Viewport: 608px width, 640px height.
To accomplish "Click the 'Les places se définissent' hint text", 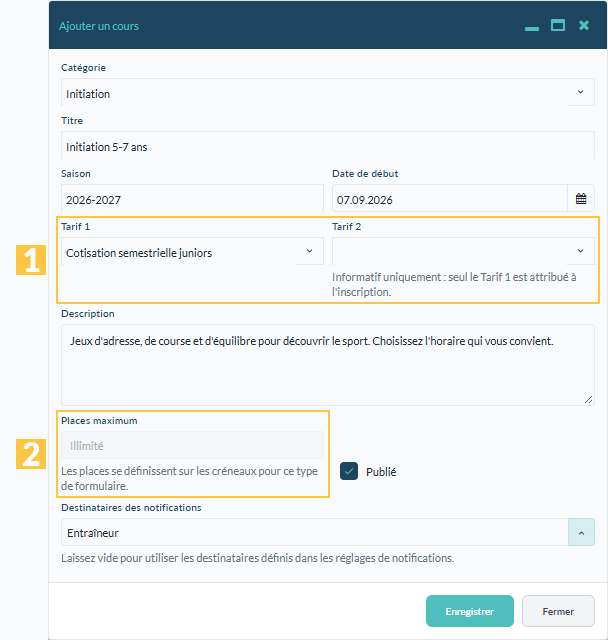I will 189,478.
